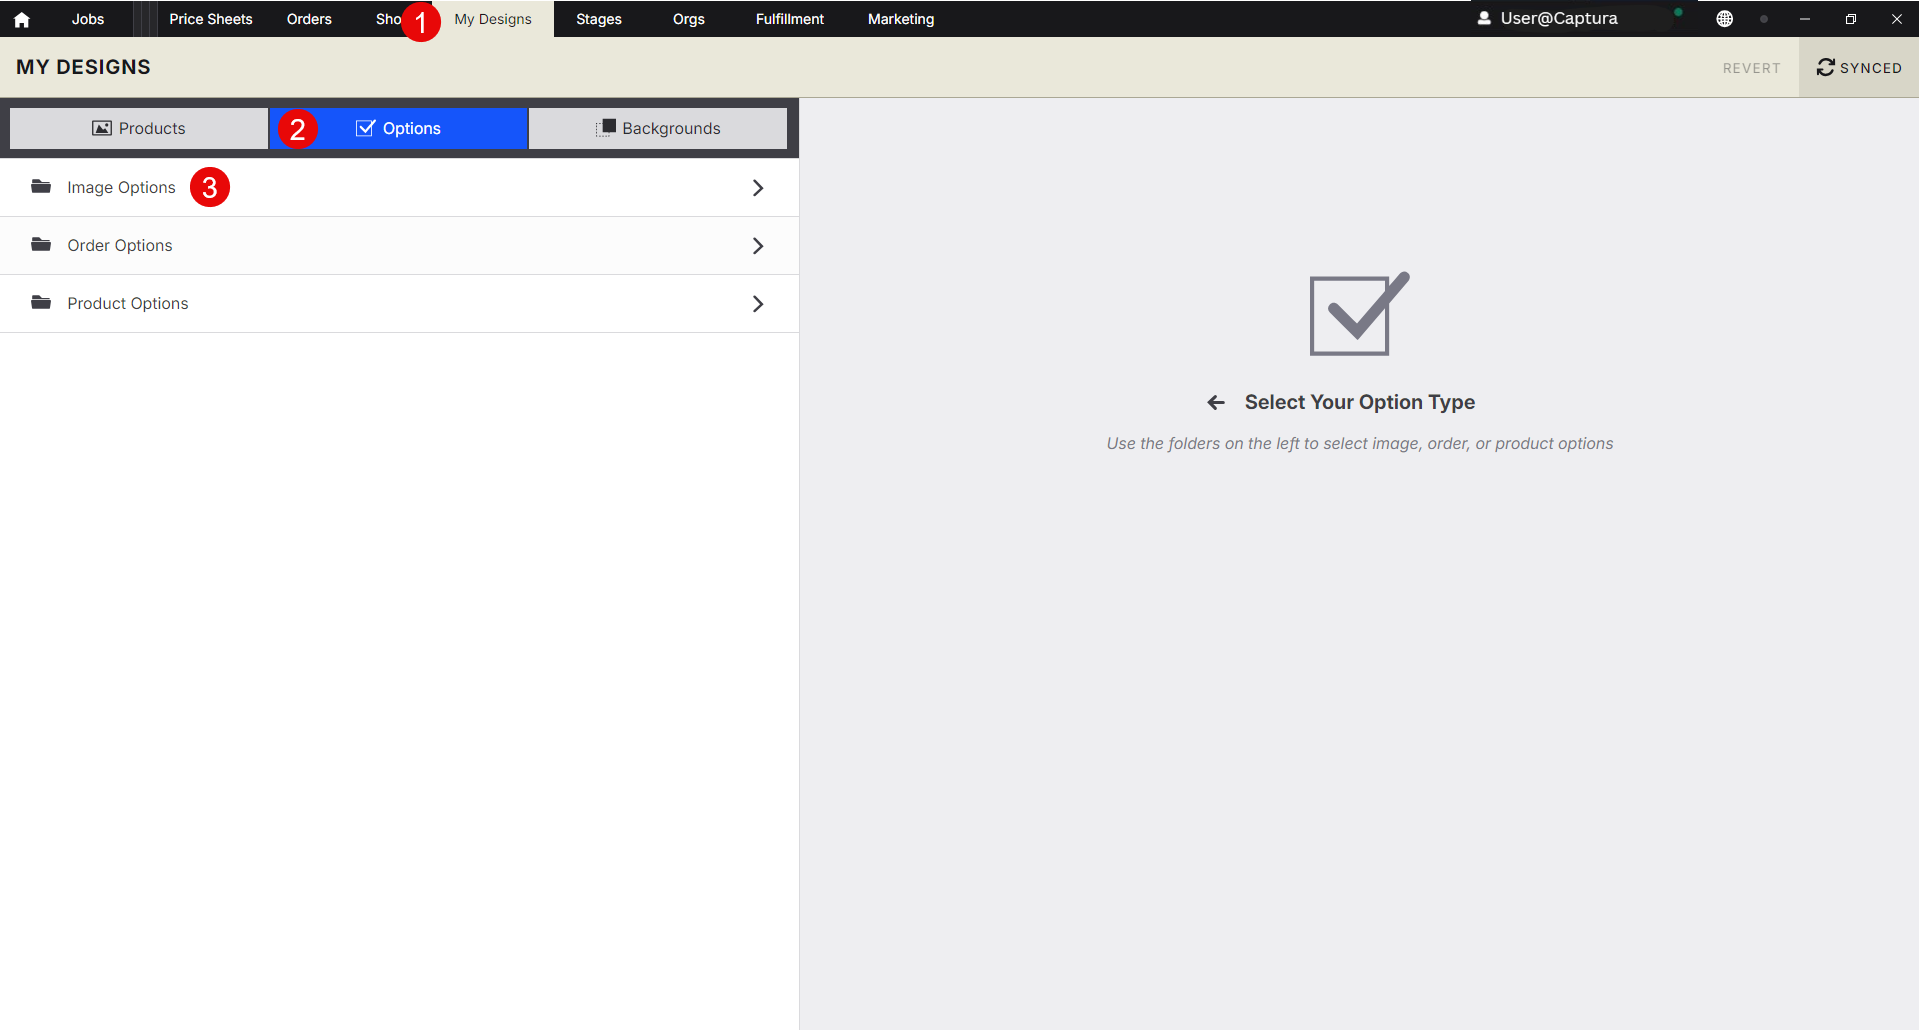Go to the Home icon

(21, 19)
